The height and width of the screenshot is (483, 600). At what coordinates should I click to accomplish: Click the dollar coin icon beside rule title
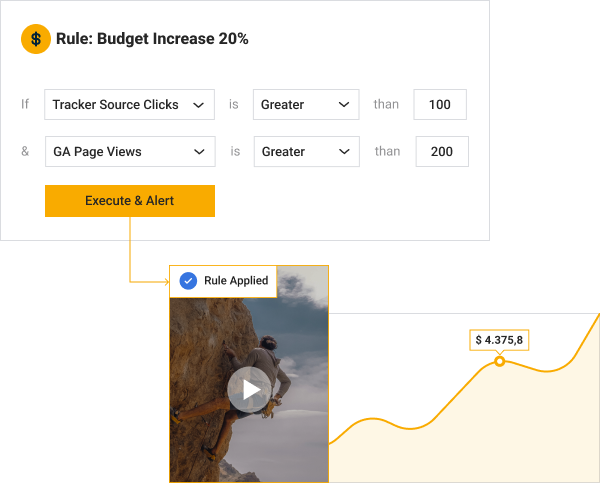click(x=36, y=39)
